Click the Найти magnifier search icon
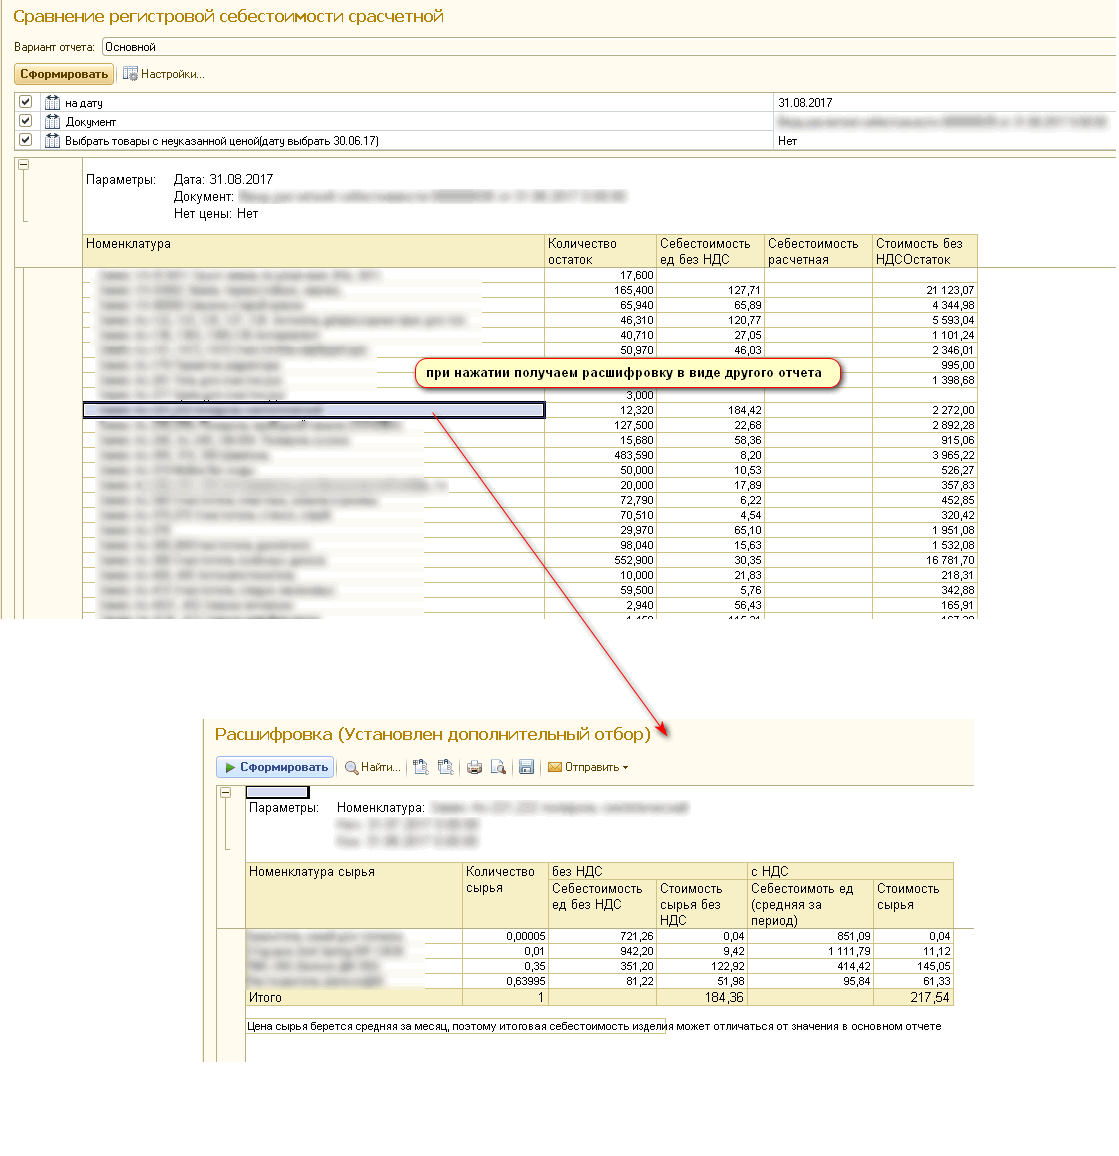Screen dimensions: 1119x1156 pyautogui.click(x=352, y=768)
